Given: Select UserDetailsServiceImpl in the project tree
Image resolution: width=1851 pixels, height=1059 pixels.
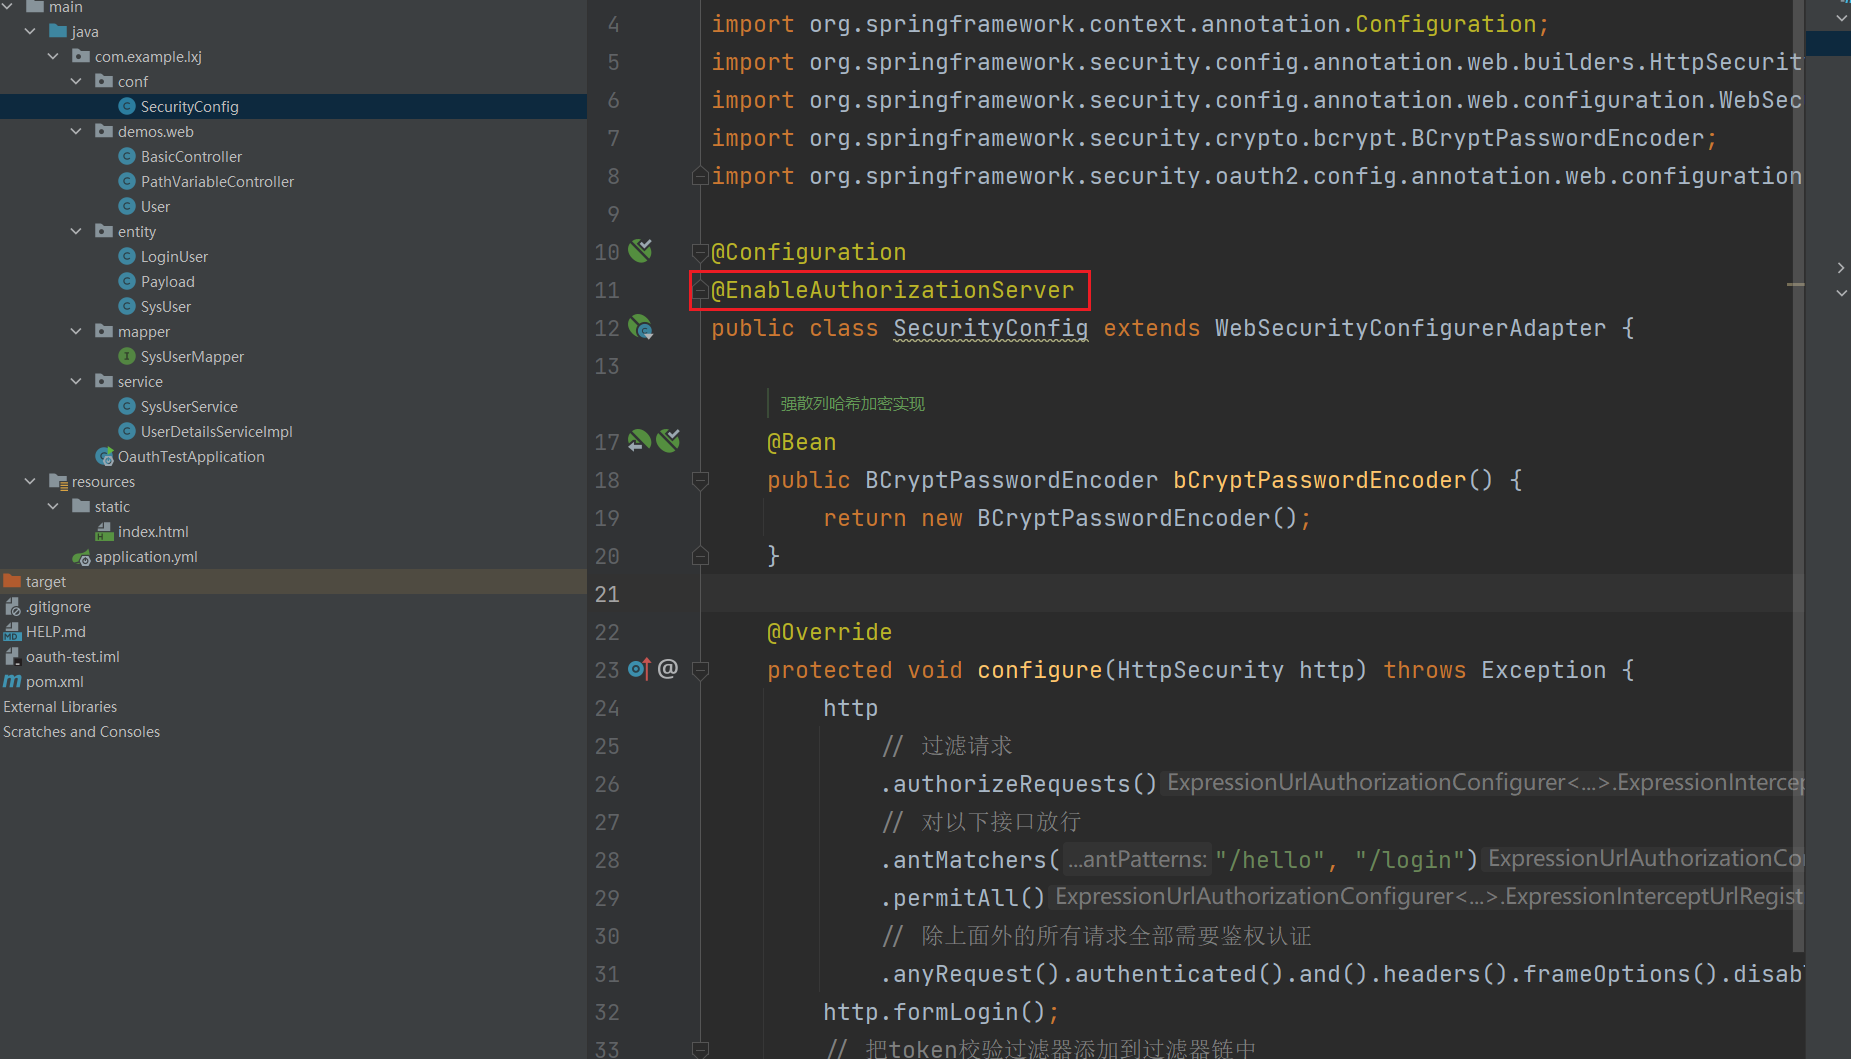Looking at the screenshot, I should click(216, 432).
